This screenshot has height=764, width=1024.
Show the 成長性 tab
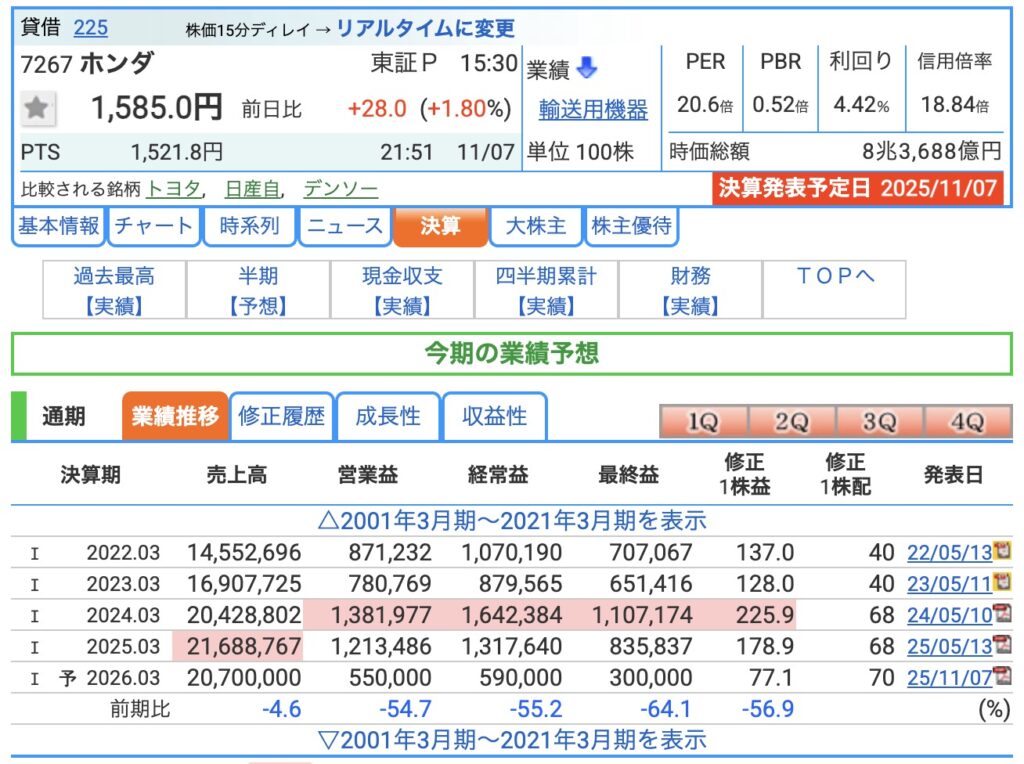click(388, 417)
